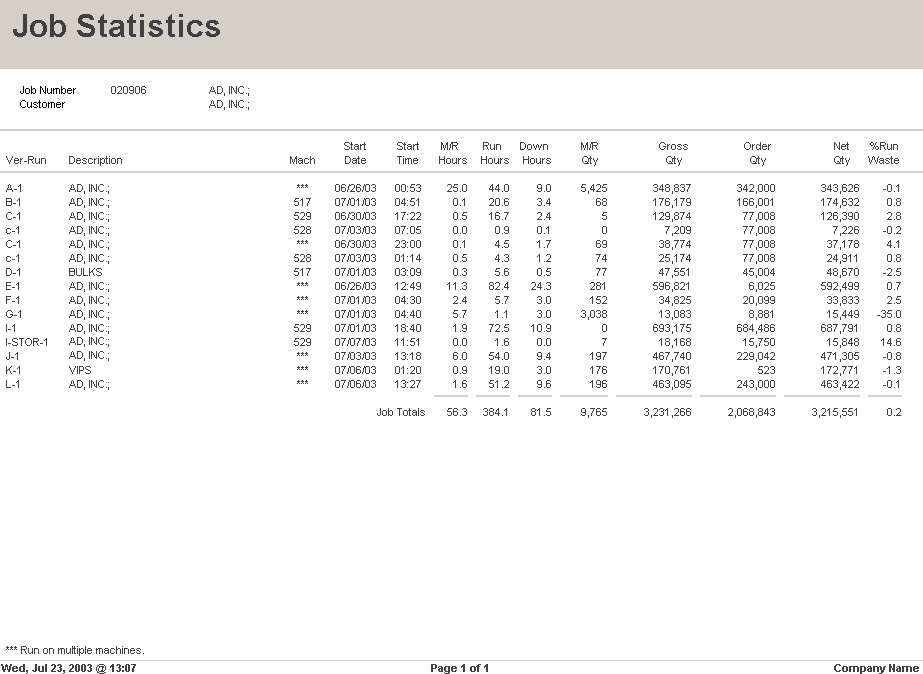
Task: Click the Page 1 of 1 indicator
Action: 460,668
